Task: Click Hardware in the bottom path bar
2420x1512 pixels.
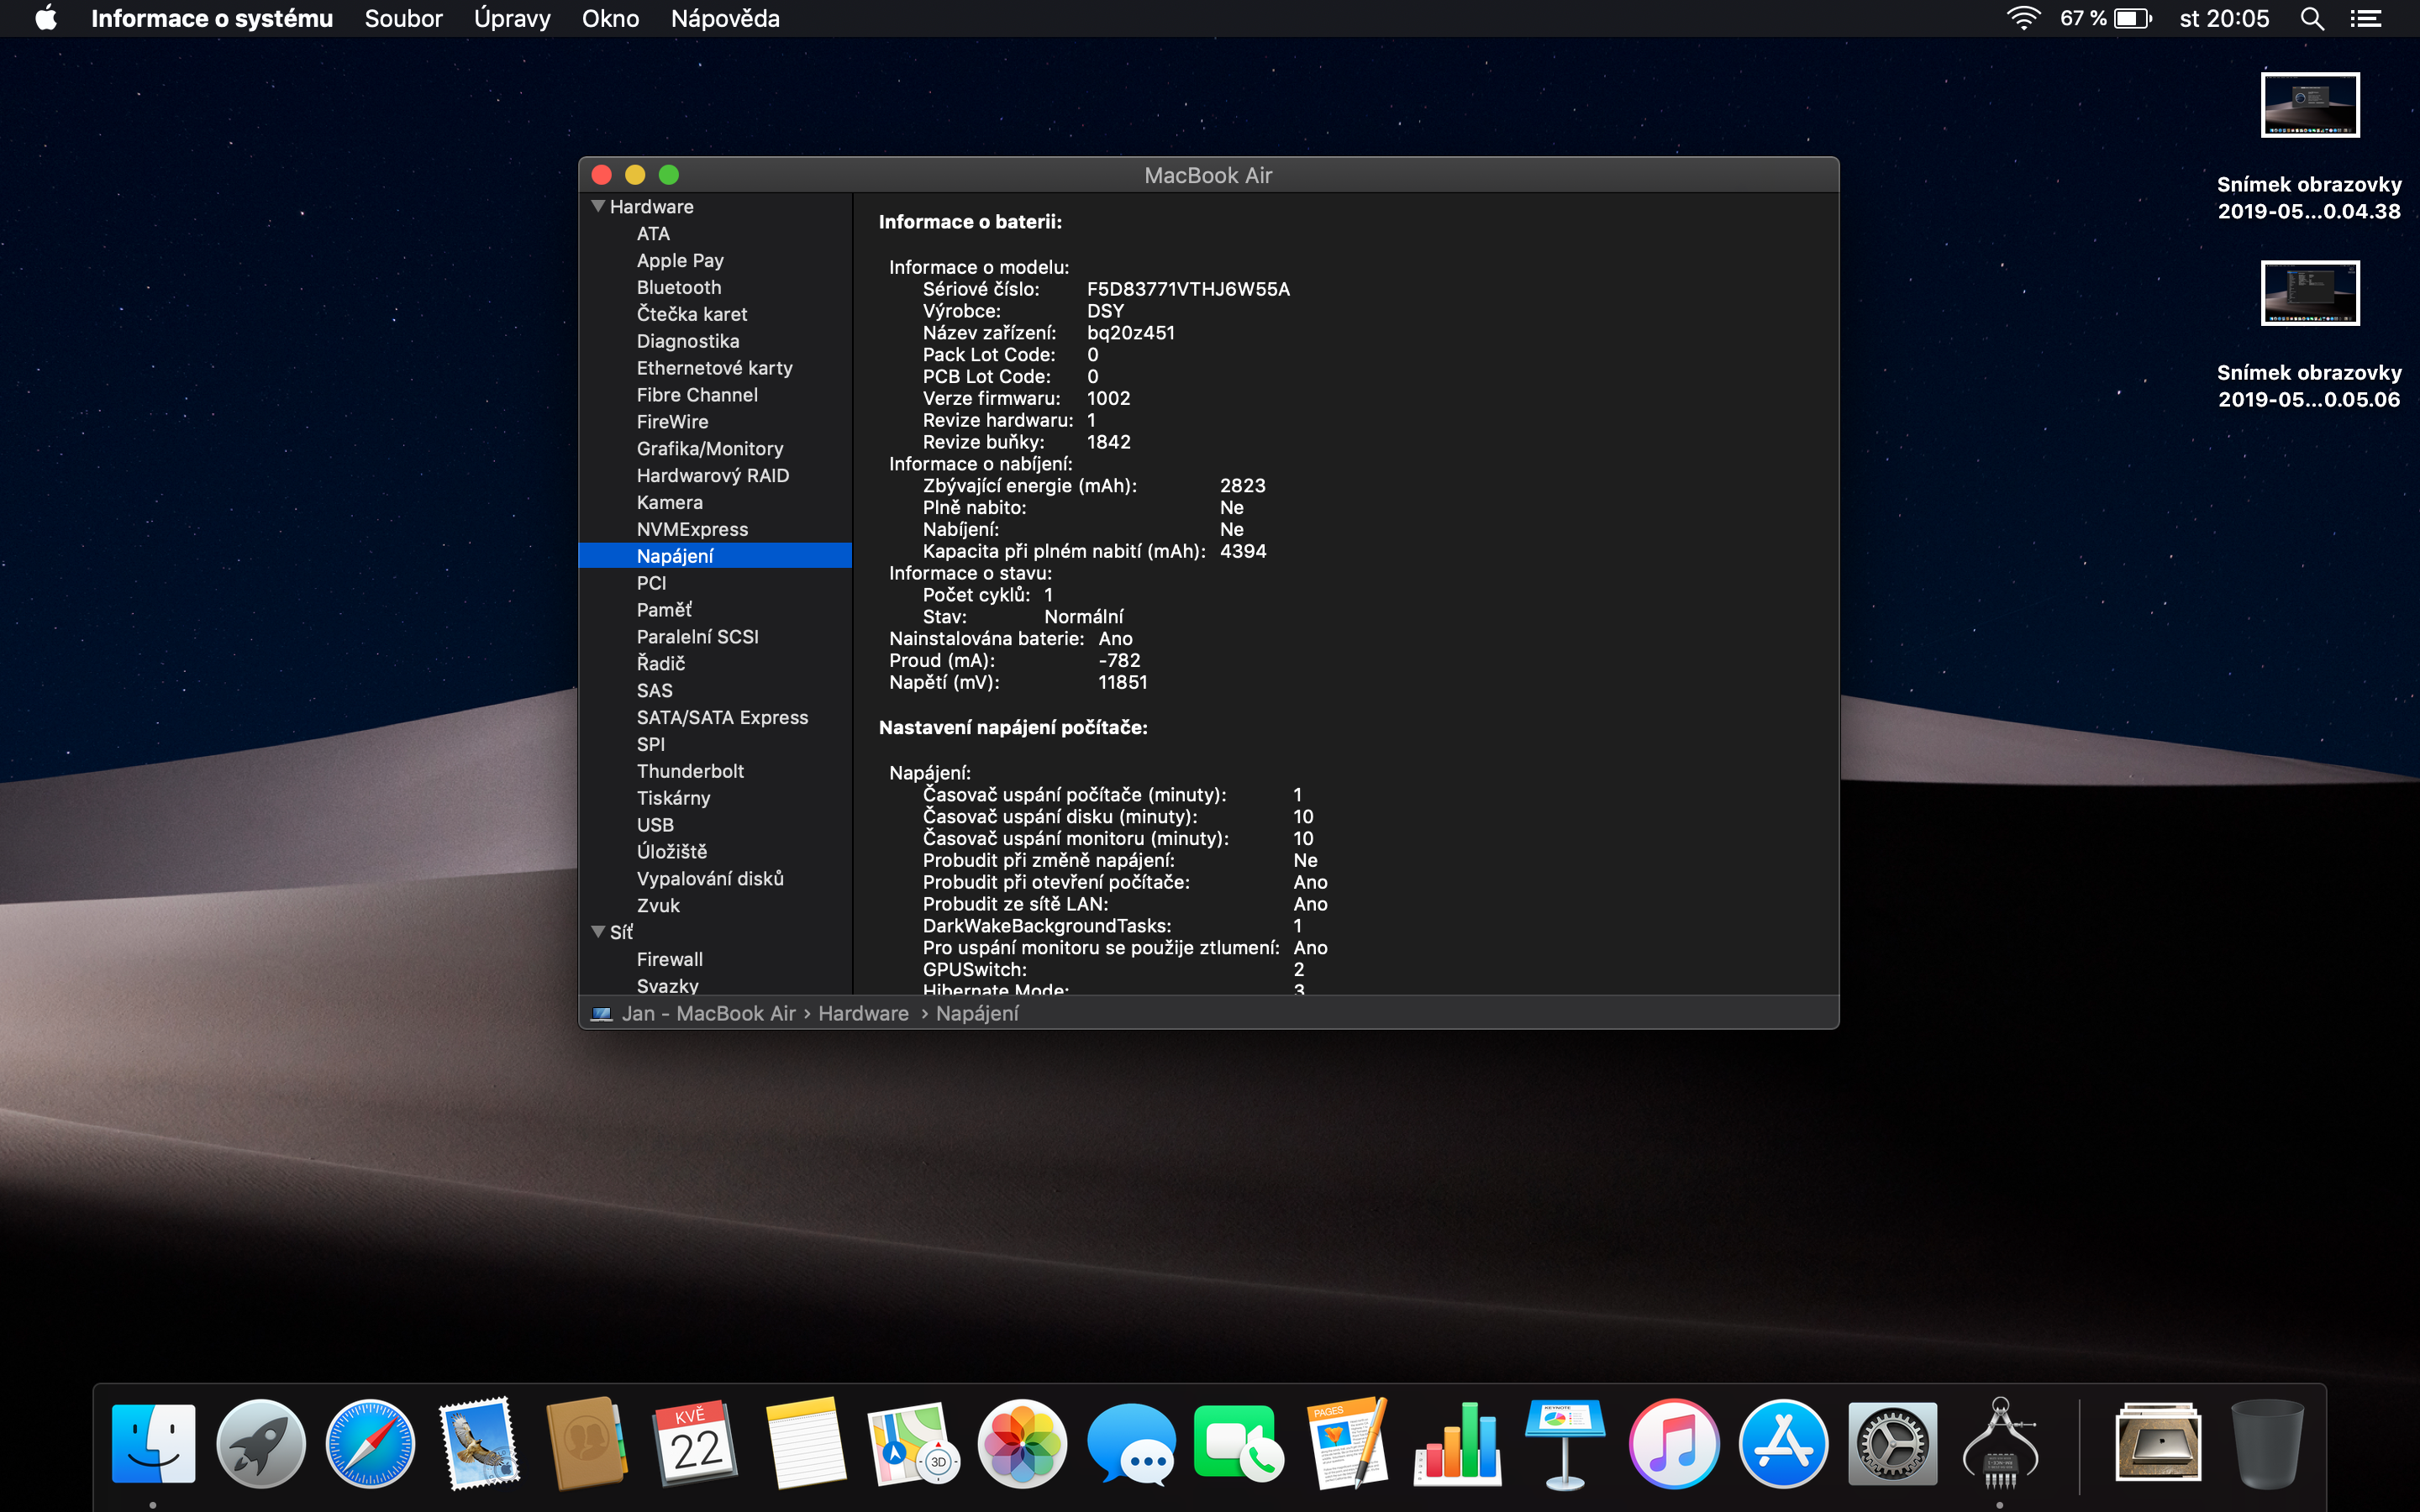Action: [x=863, y=1013]
